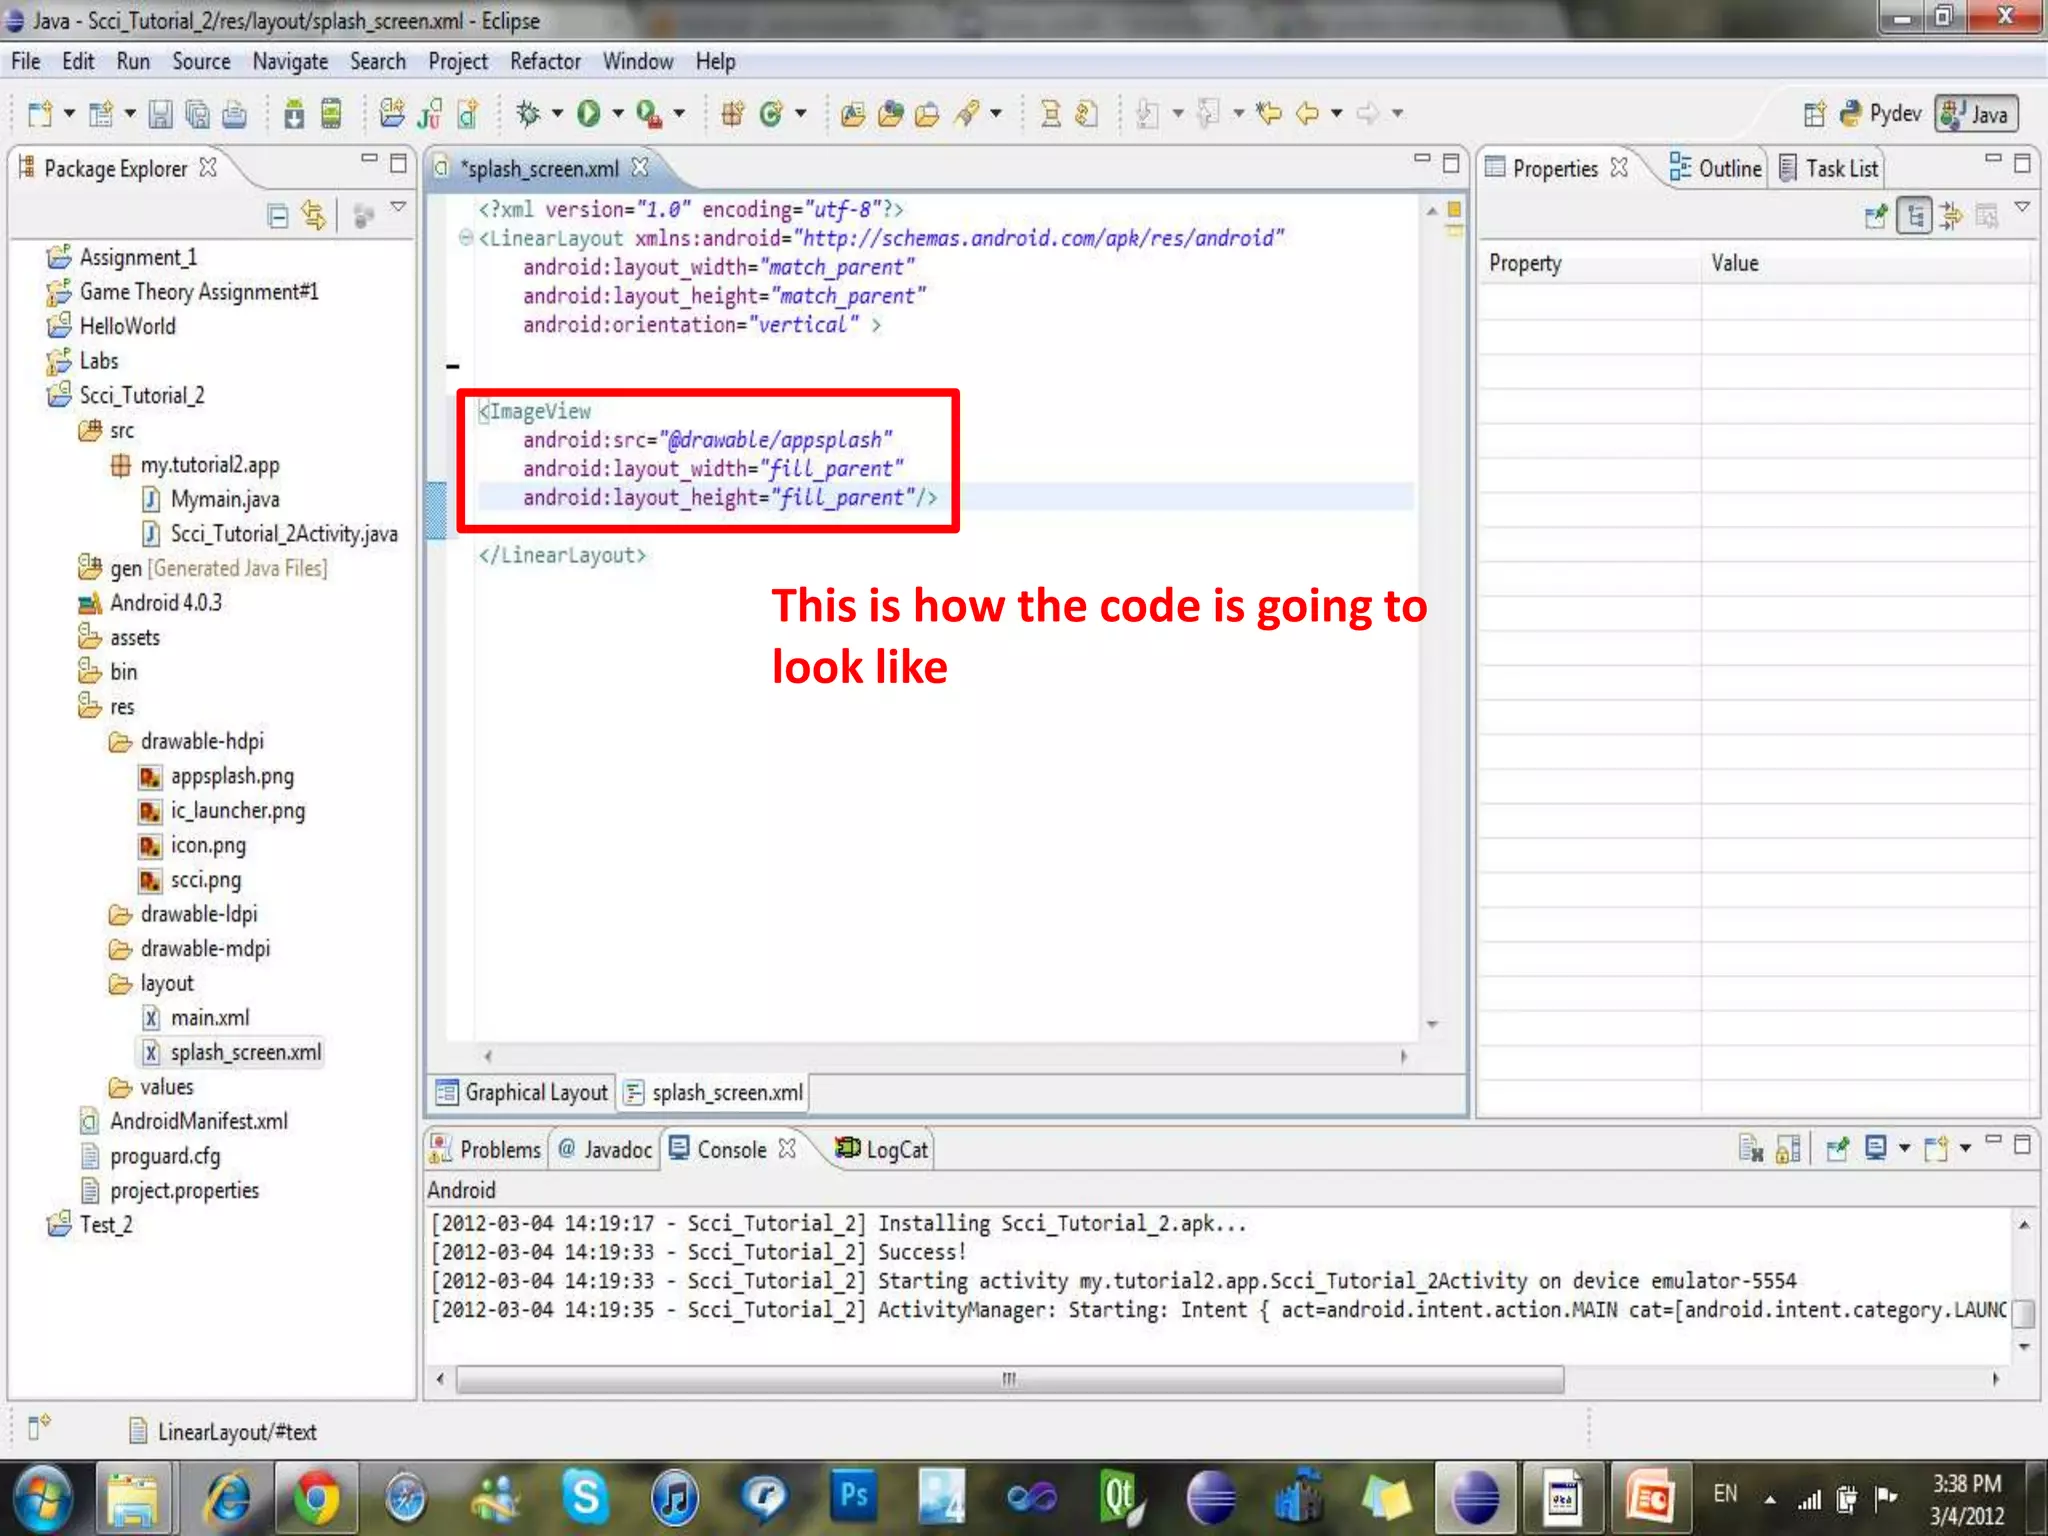The image size is (2048, 1536).
Task: Click the Back navigation arrow icon
Action: 1308,114
